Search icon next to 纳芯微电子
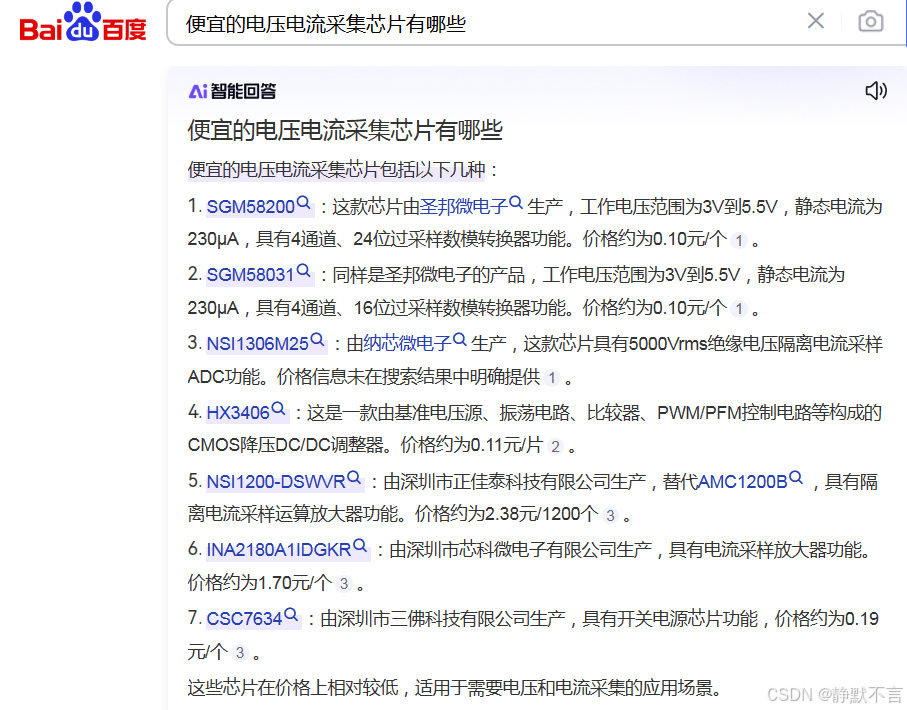The width and height of the screenshot is (907, 710). pos(460,340)
